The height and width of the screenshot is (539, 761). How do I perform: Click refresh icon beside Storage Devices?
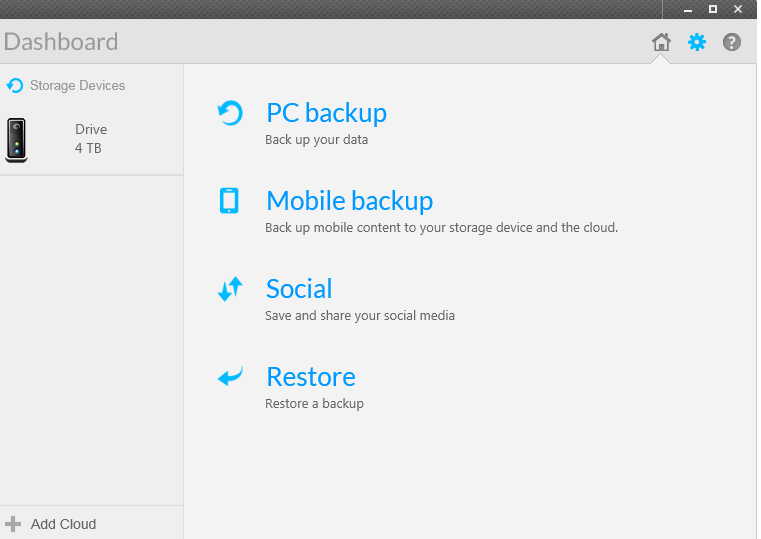click(x=15, y=86)
